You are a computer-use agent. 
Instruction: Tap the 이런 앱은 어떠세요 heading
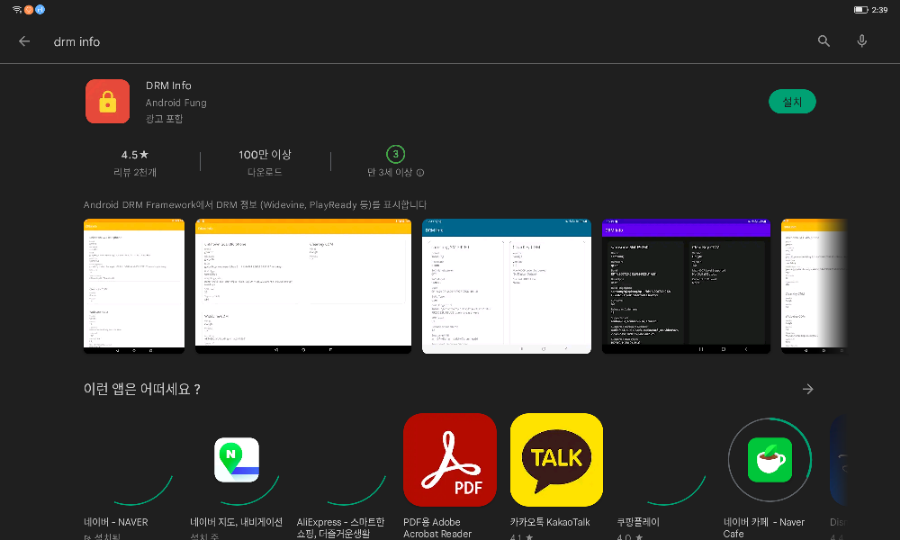tap(142, 389)
